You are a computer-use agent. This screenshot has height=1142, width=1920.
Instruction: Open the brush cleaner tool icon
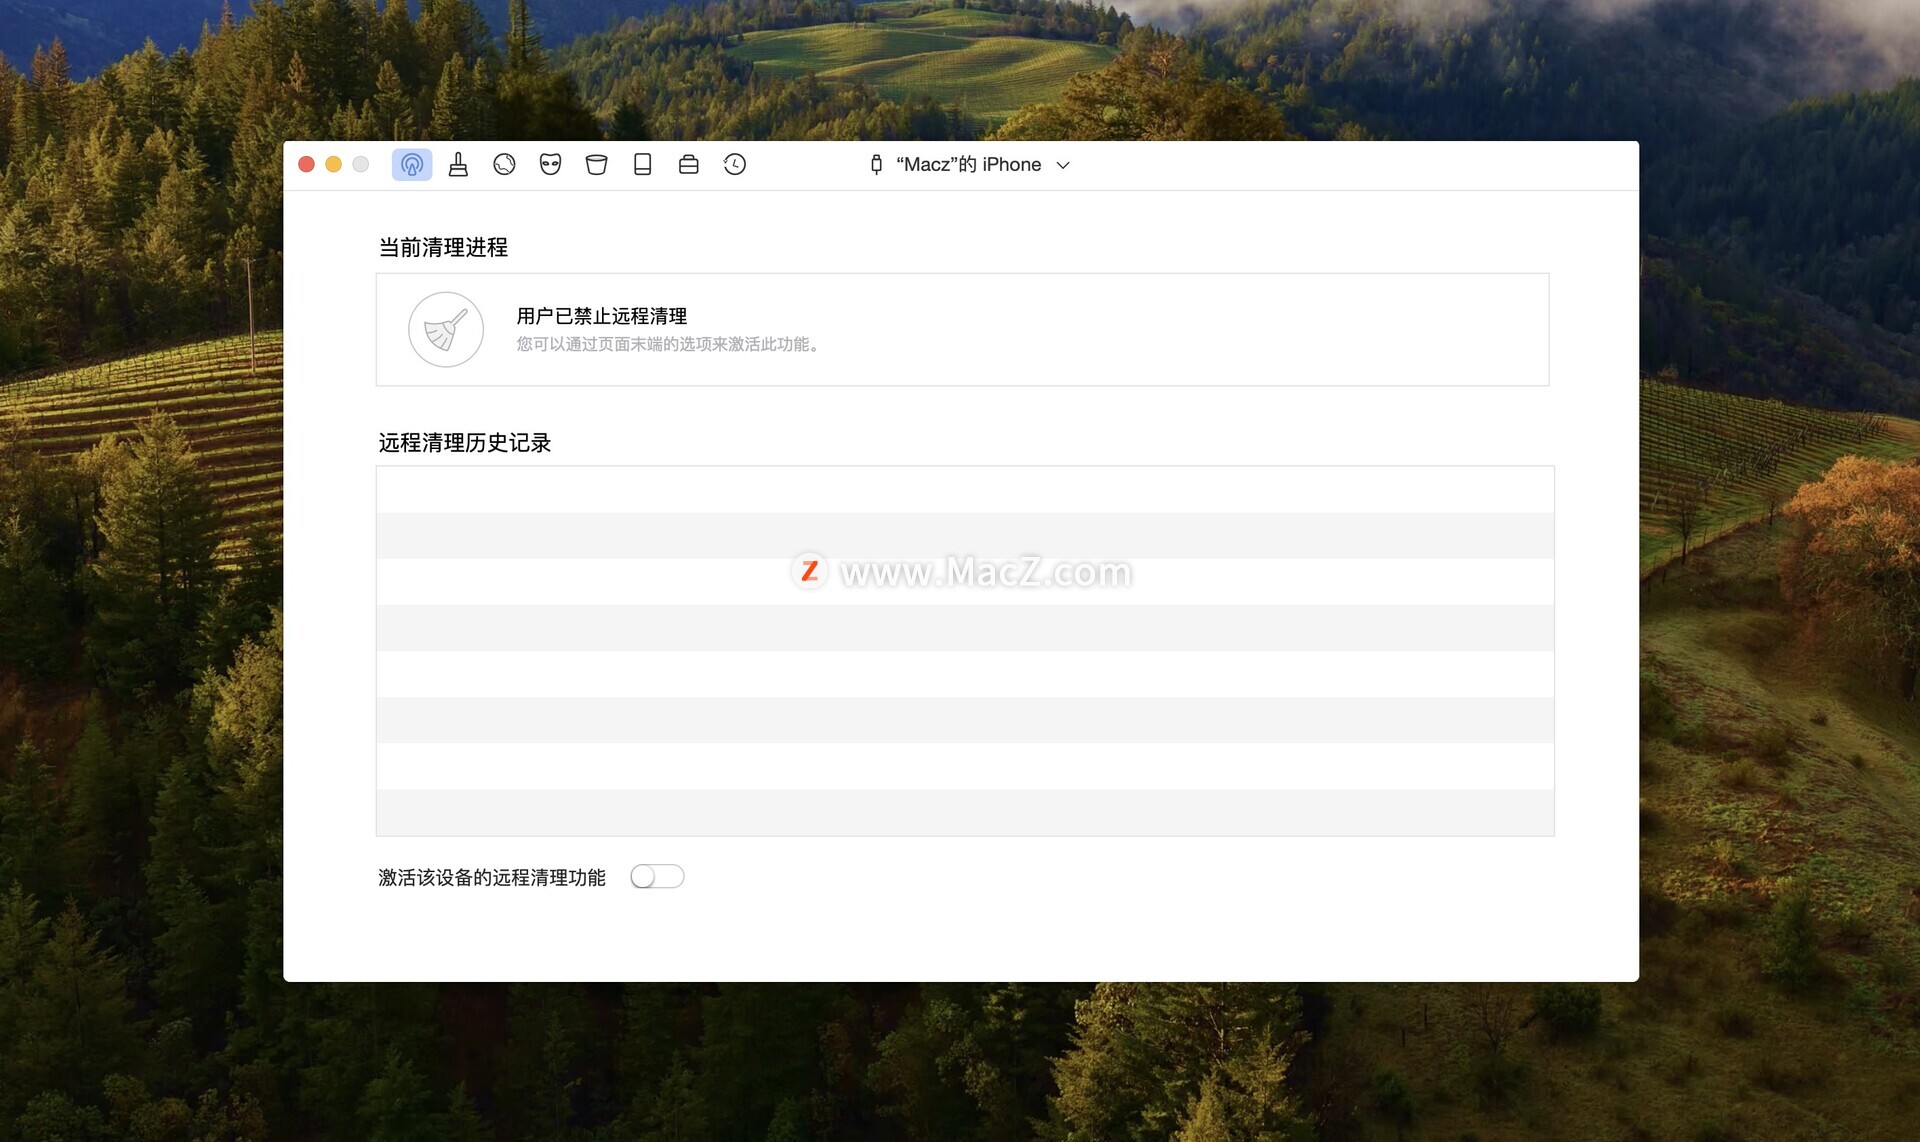pyautogui.click(x=458, y=164)
